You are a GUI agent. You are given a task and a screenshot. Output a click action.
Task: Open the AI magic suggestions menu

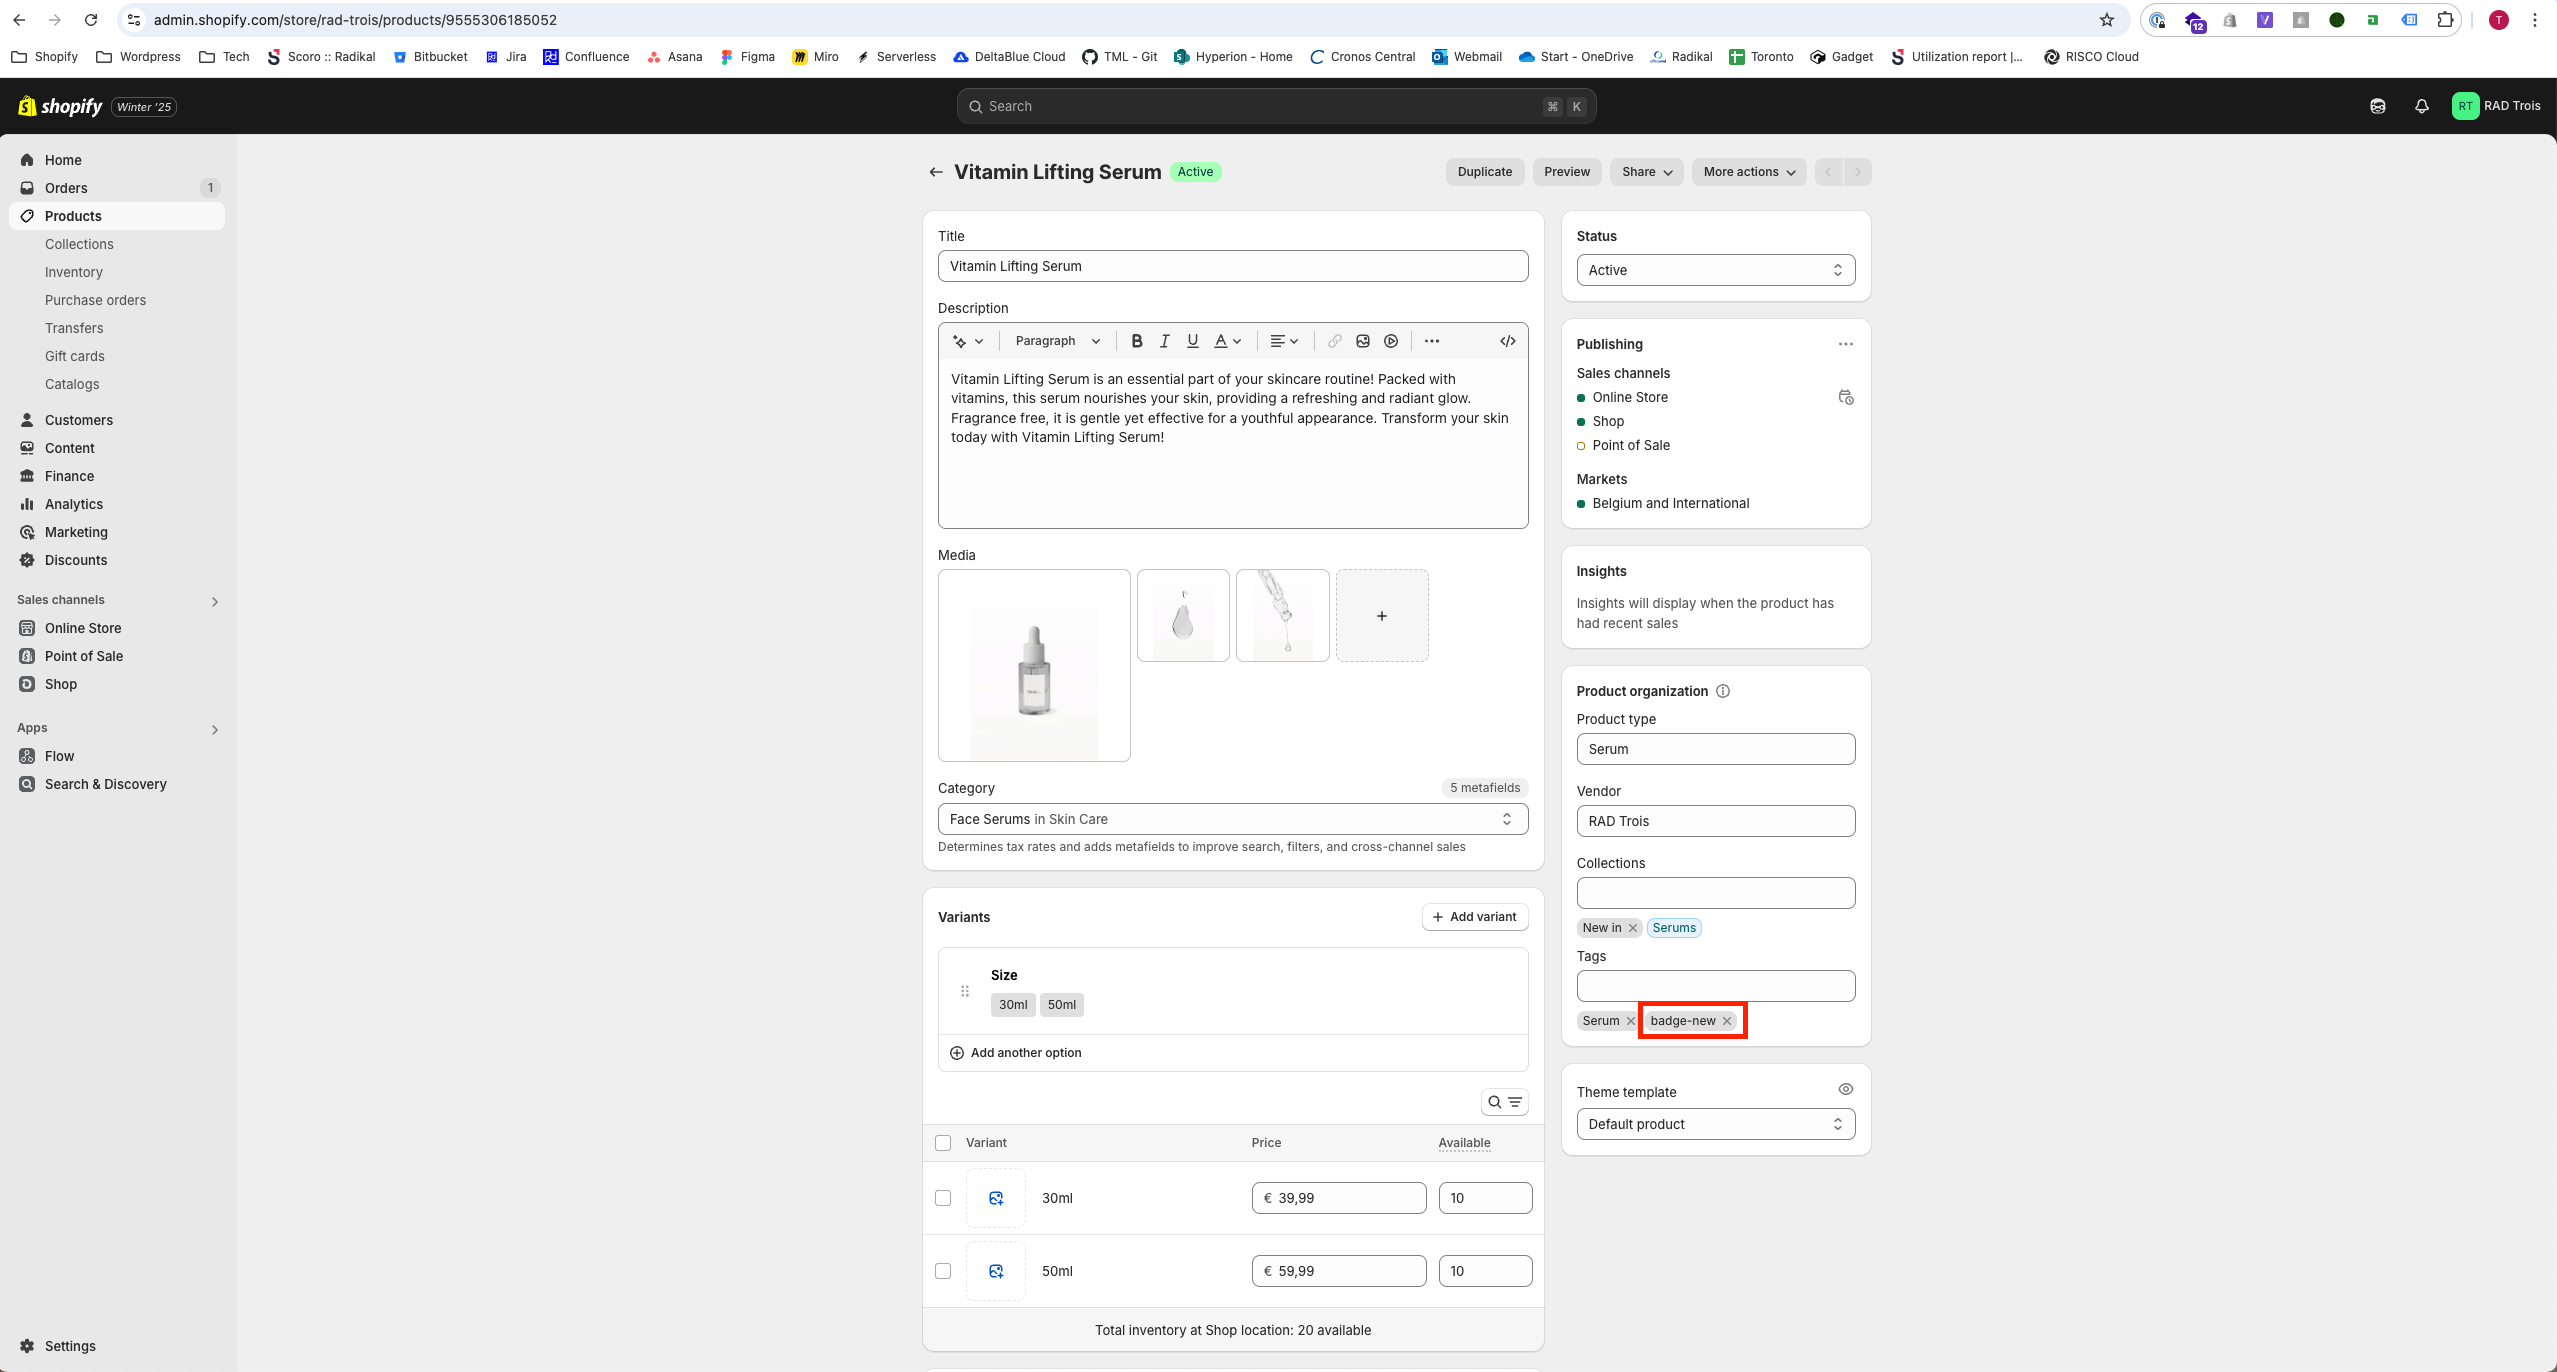pyautogui.click(x=967, y=341)
